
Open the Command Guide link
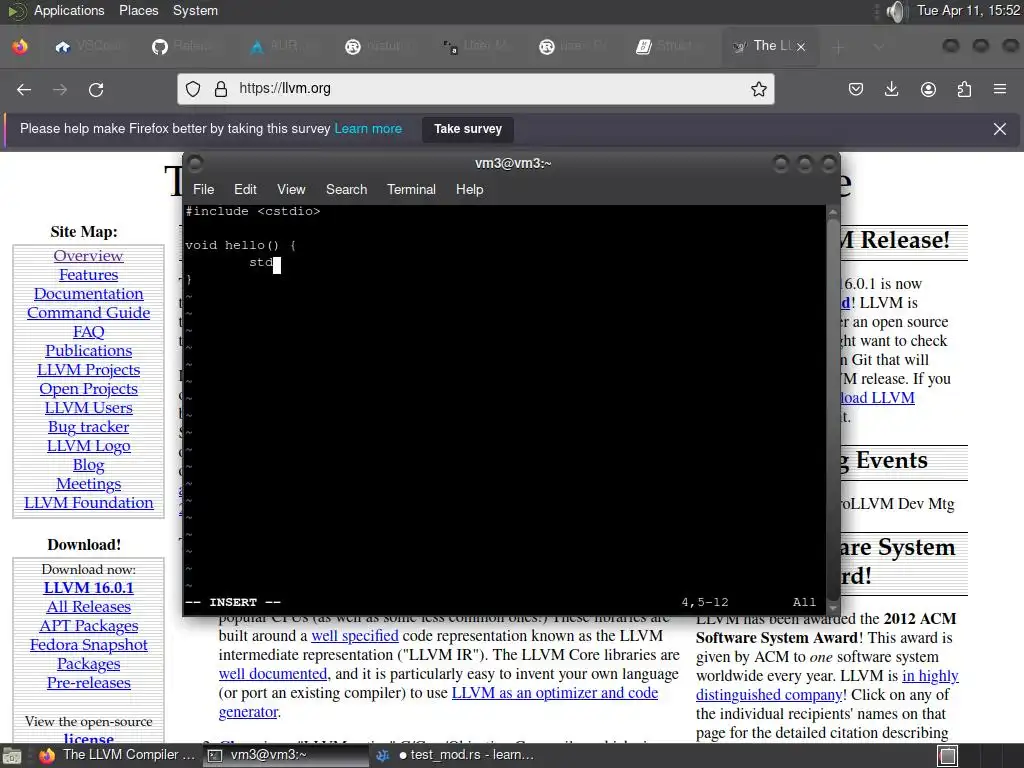[88, 313]
